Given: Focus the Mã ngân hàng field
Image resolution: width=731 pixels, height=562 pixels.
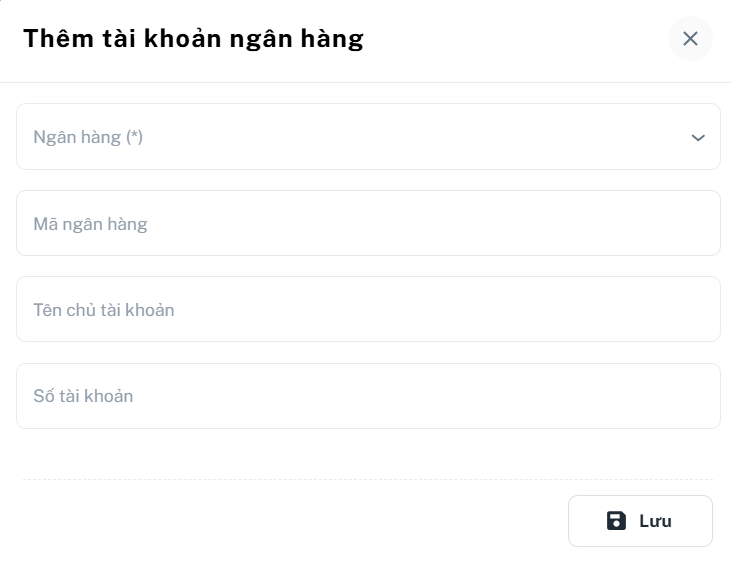Looking at the screenshot, I should pyautogui.click(x=368, y=223).
